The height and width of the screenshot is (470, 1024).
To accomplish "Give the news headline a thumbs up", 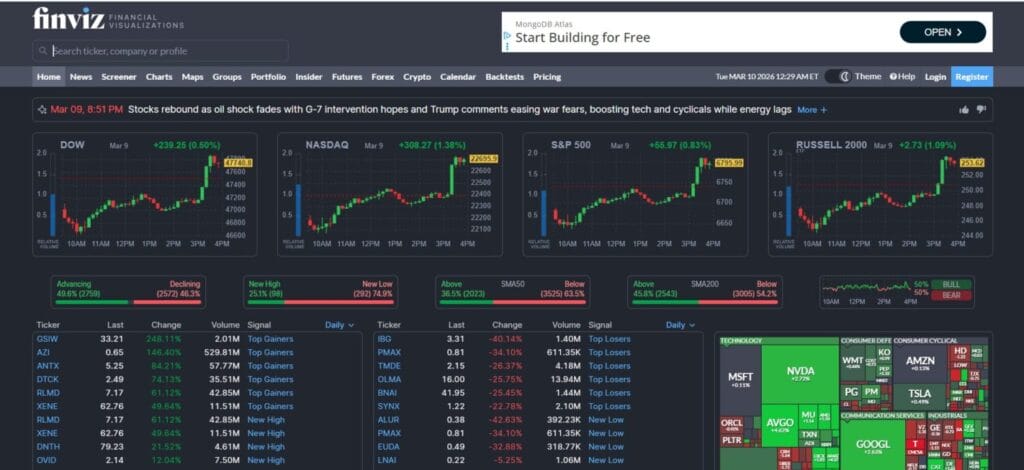I will 964,110.
